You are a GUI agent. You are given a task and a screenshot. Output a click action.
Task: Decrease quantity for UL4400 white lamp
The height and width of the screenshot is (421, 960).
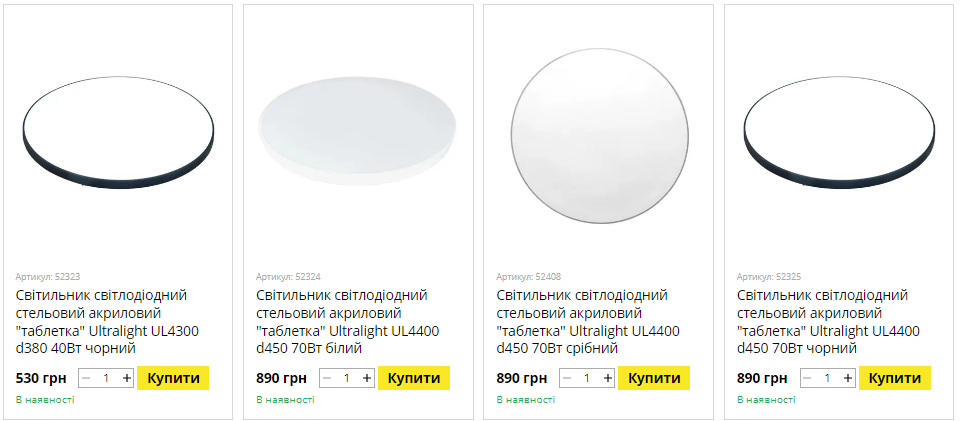(x=326, y=378)
